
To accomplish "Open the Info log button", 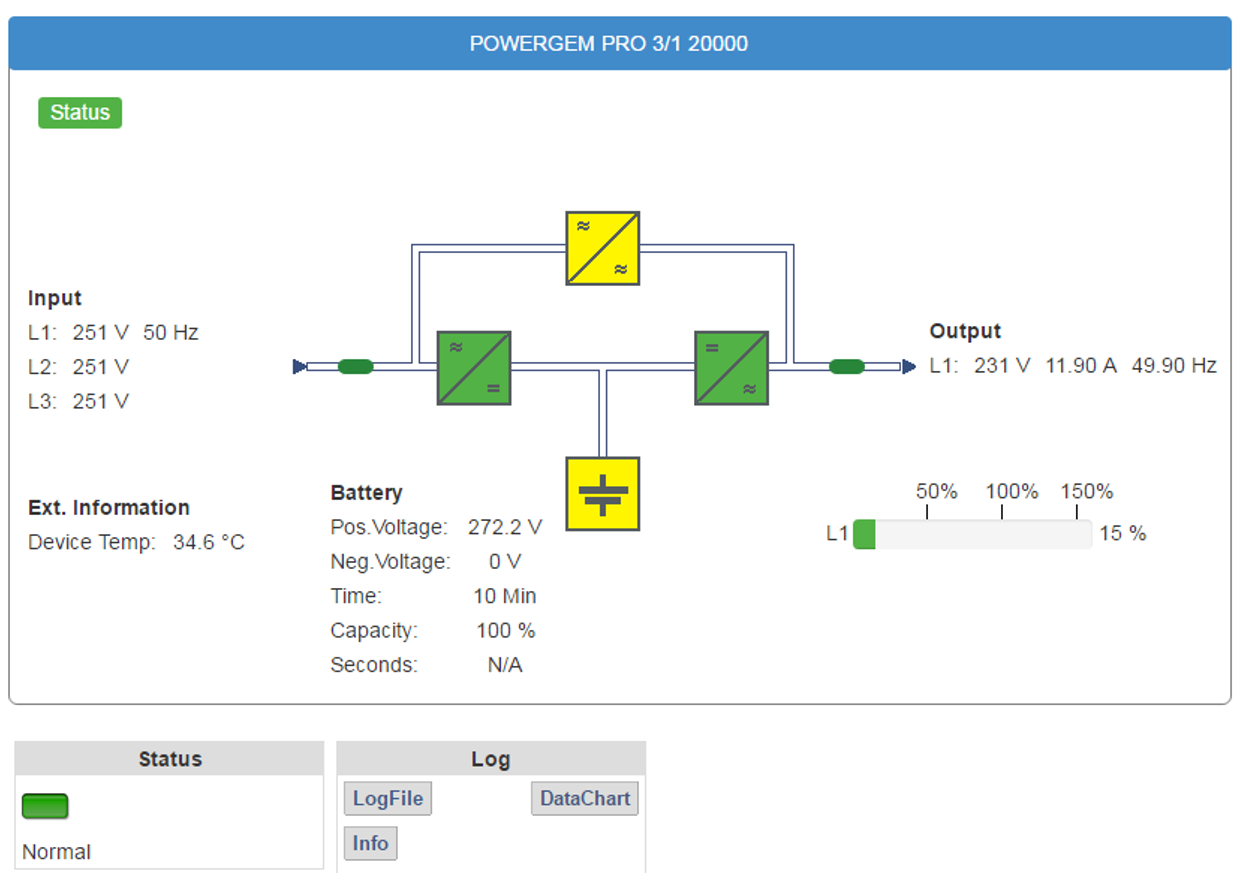I will tap(370, 844).
